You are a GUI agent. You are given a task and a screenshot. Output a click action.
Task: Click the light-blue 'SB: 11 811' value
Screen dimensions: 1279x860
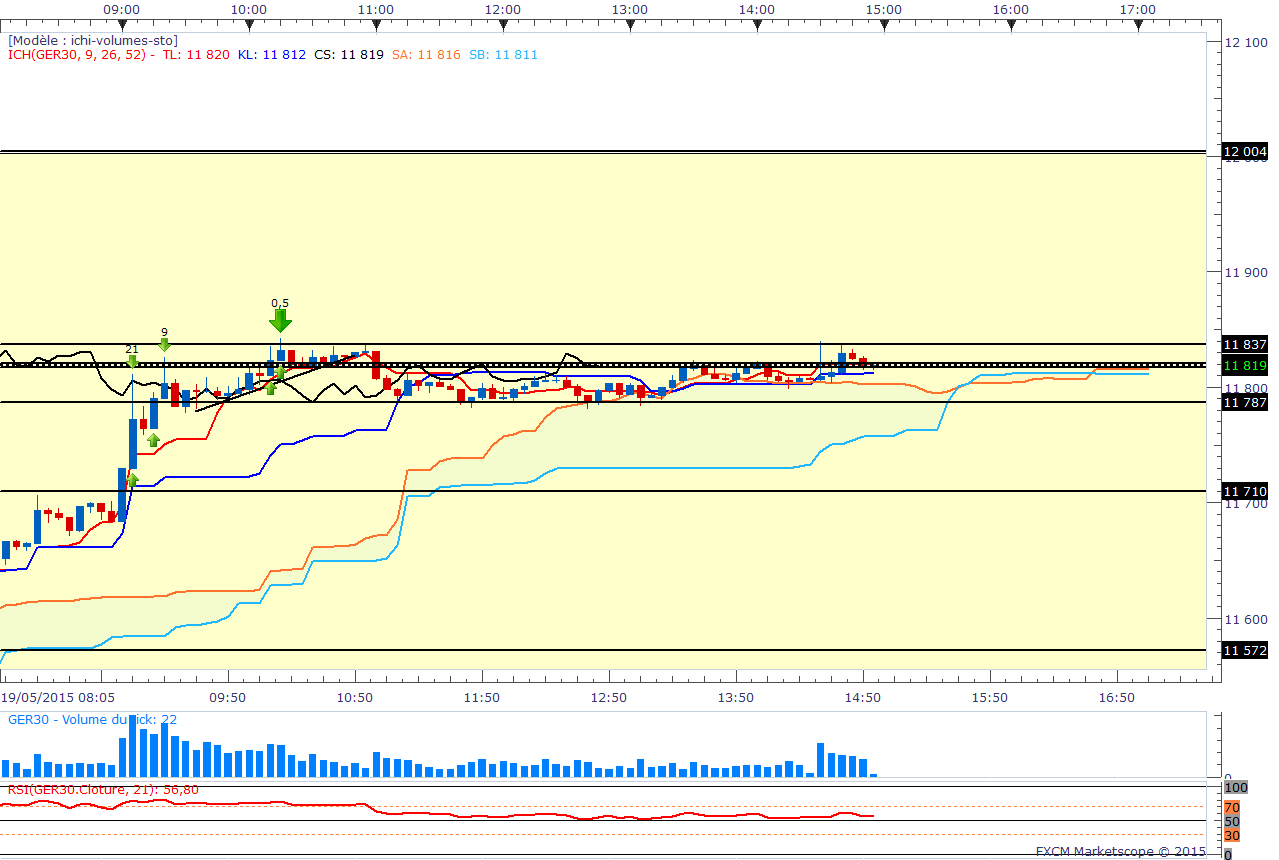[503, 55]
